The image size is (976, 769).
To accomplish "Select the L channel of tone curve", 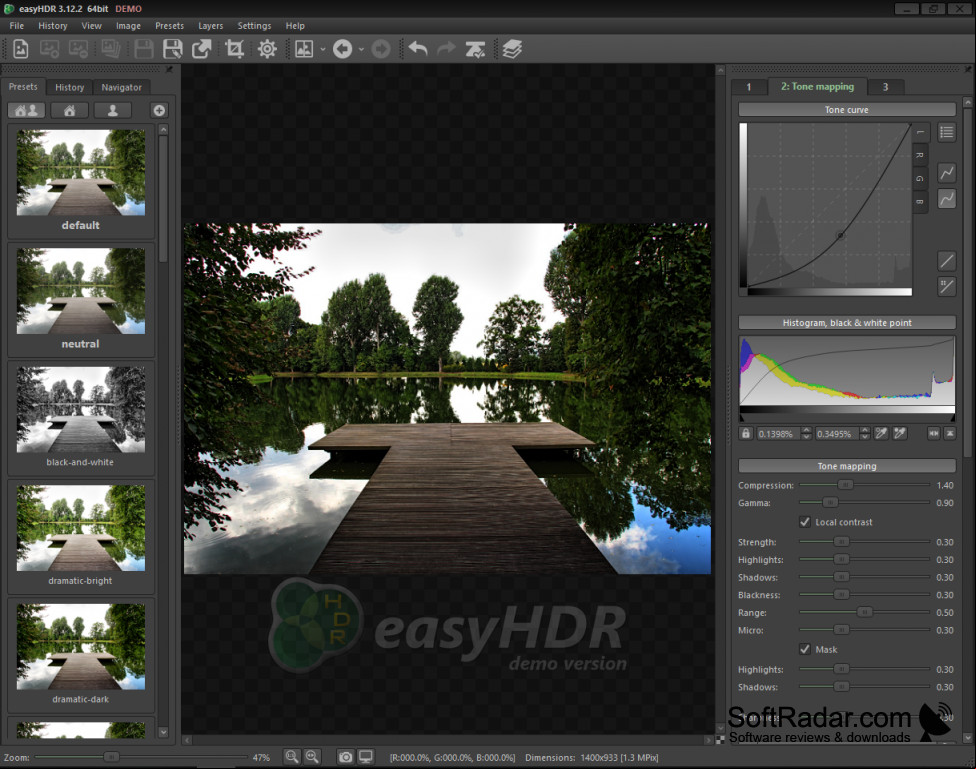I will tap(921, 133).
